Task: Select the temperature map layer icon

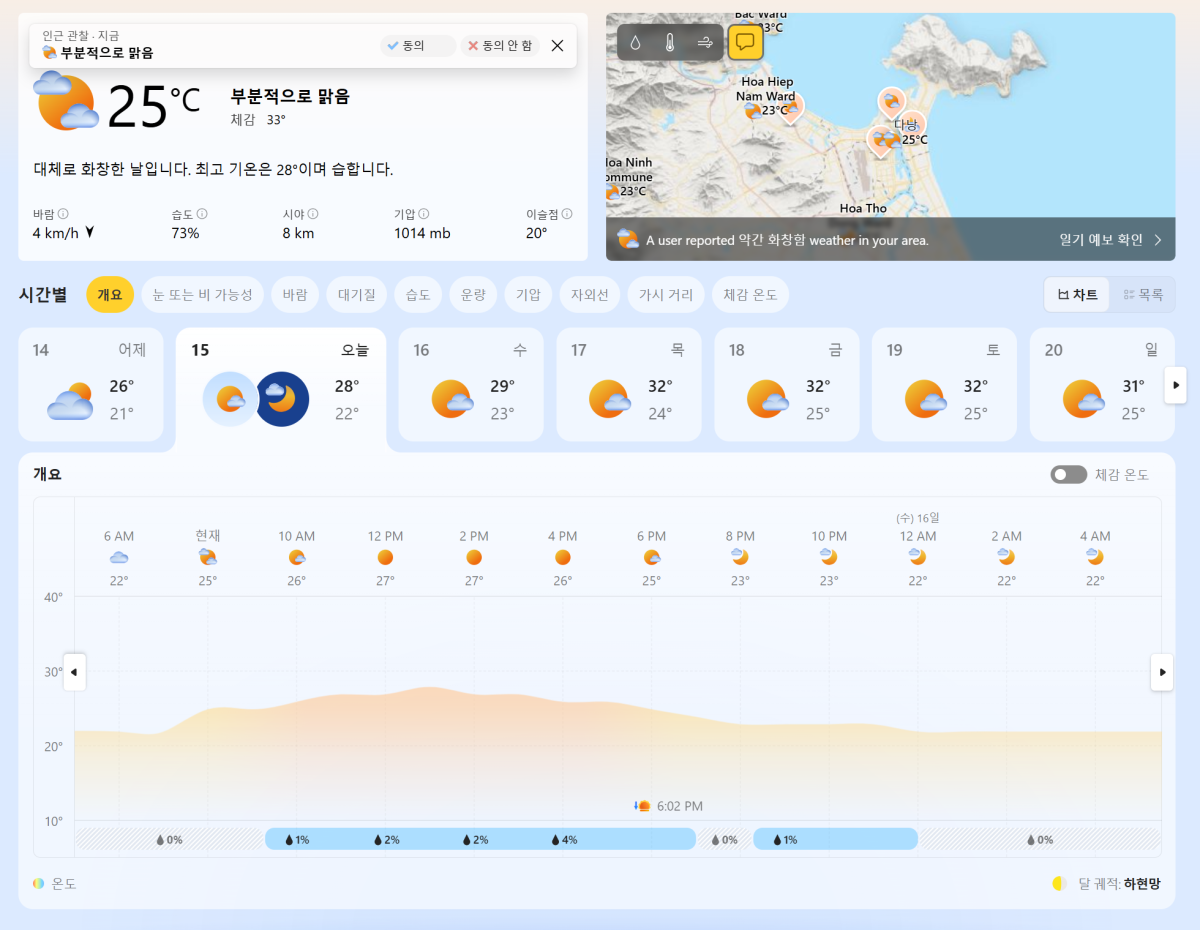Action: [x=671, y=43]
